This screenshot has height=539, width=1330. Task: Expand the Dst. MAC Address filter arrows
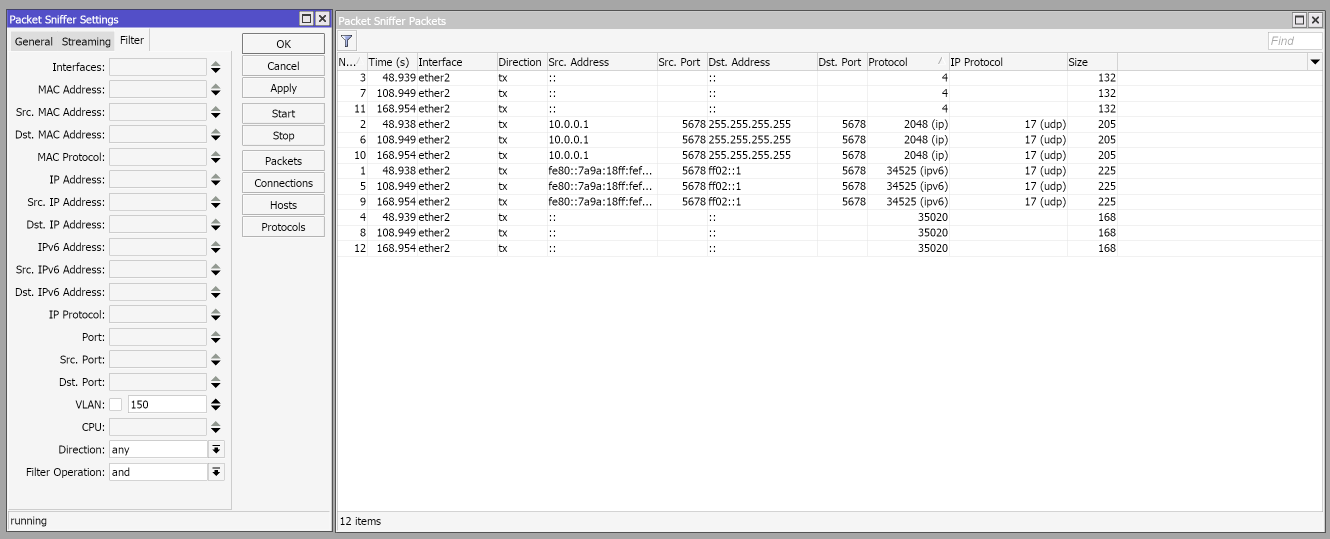coord(215,135)
